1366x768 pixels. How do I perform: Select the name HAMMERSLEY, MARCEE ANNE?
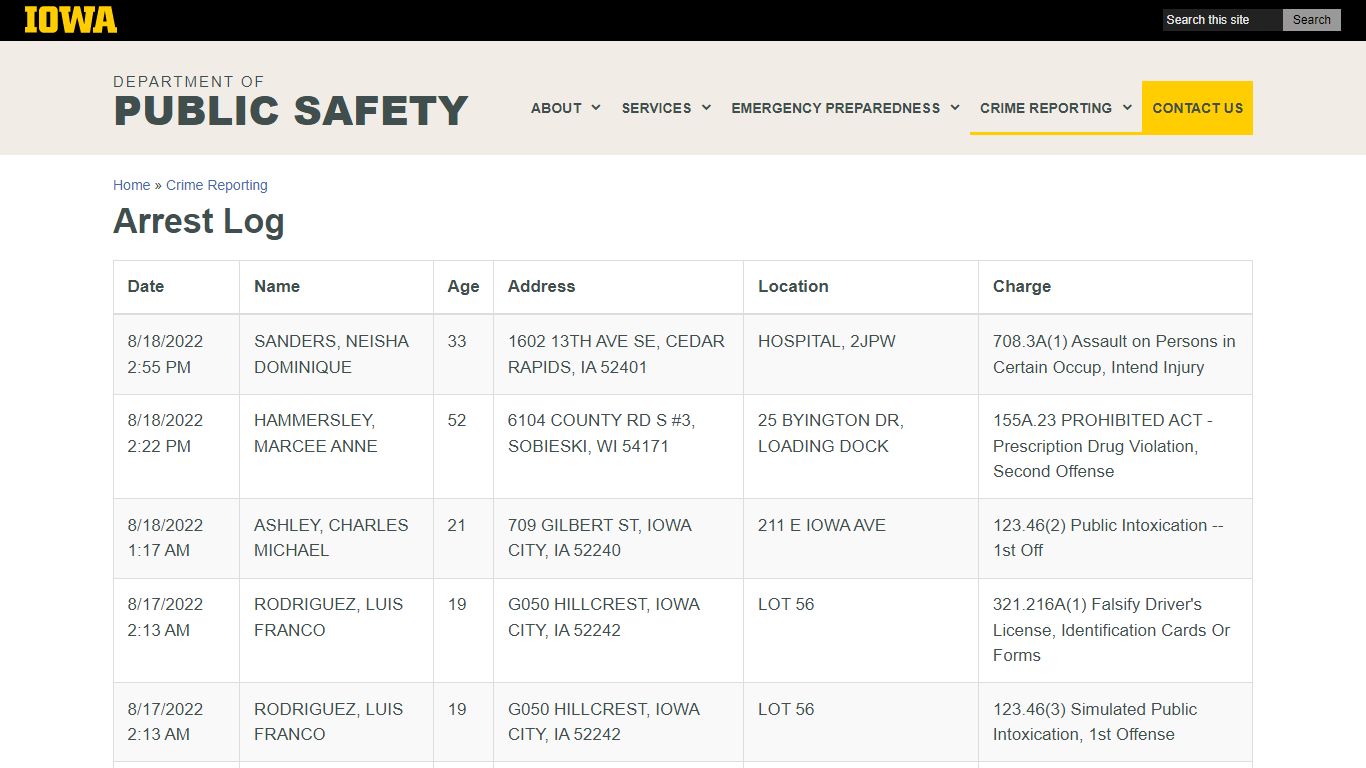(316, 433)
